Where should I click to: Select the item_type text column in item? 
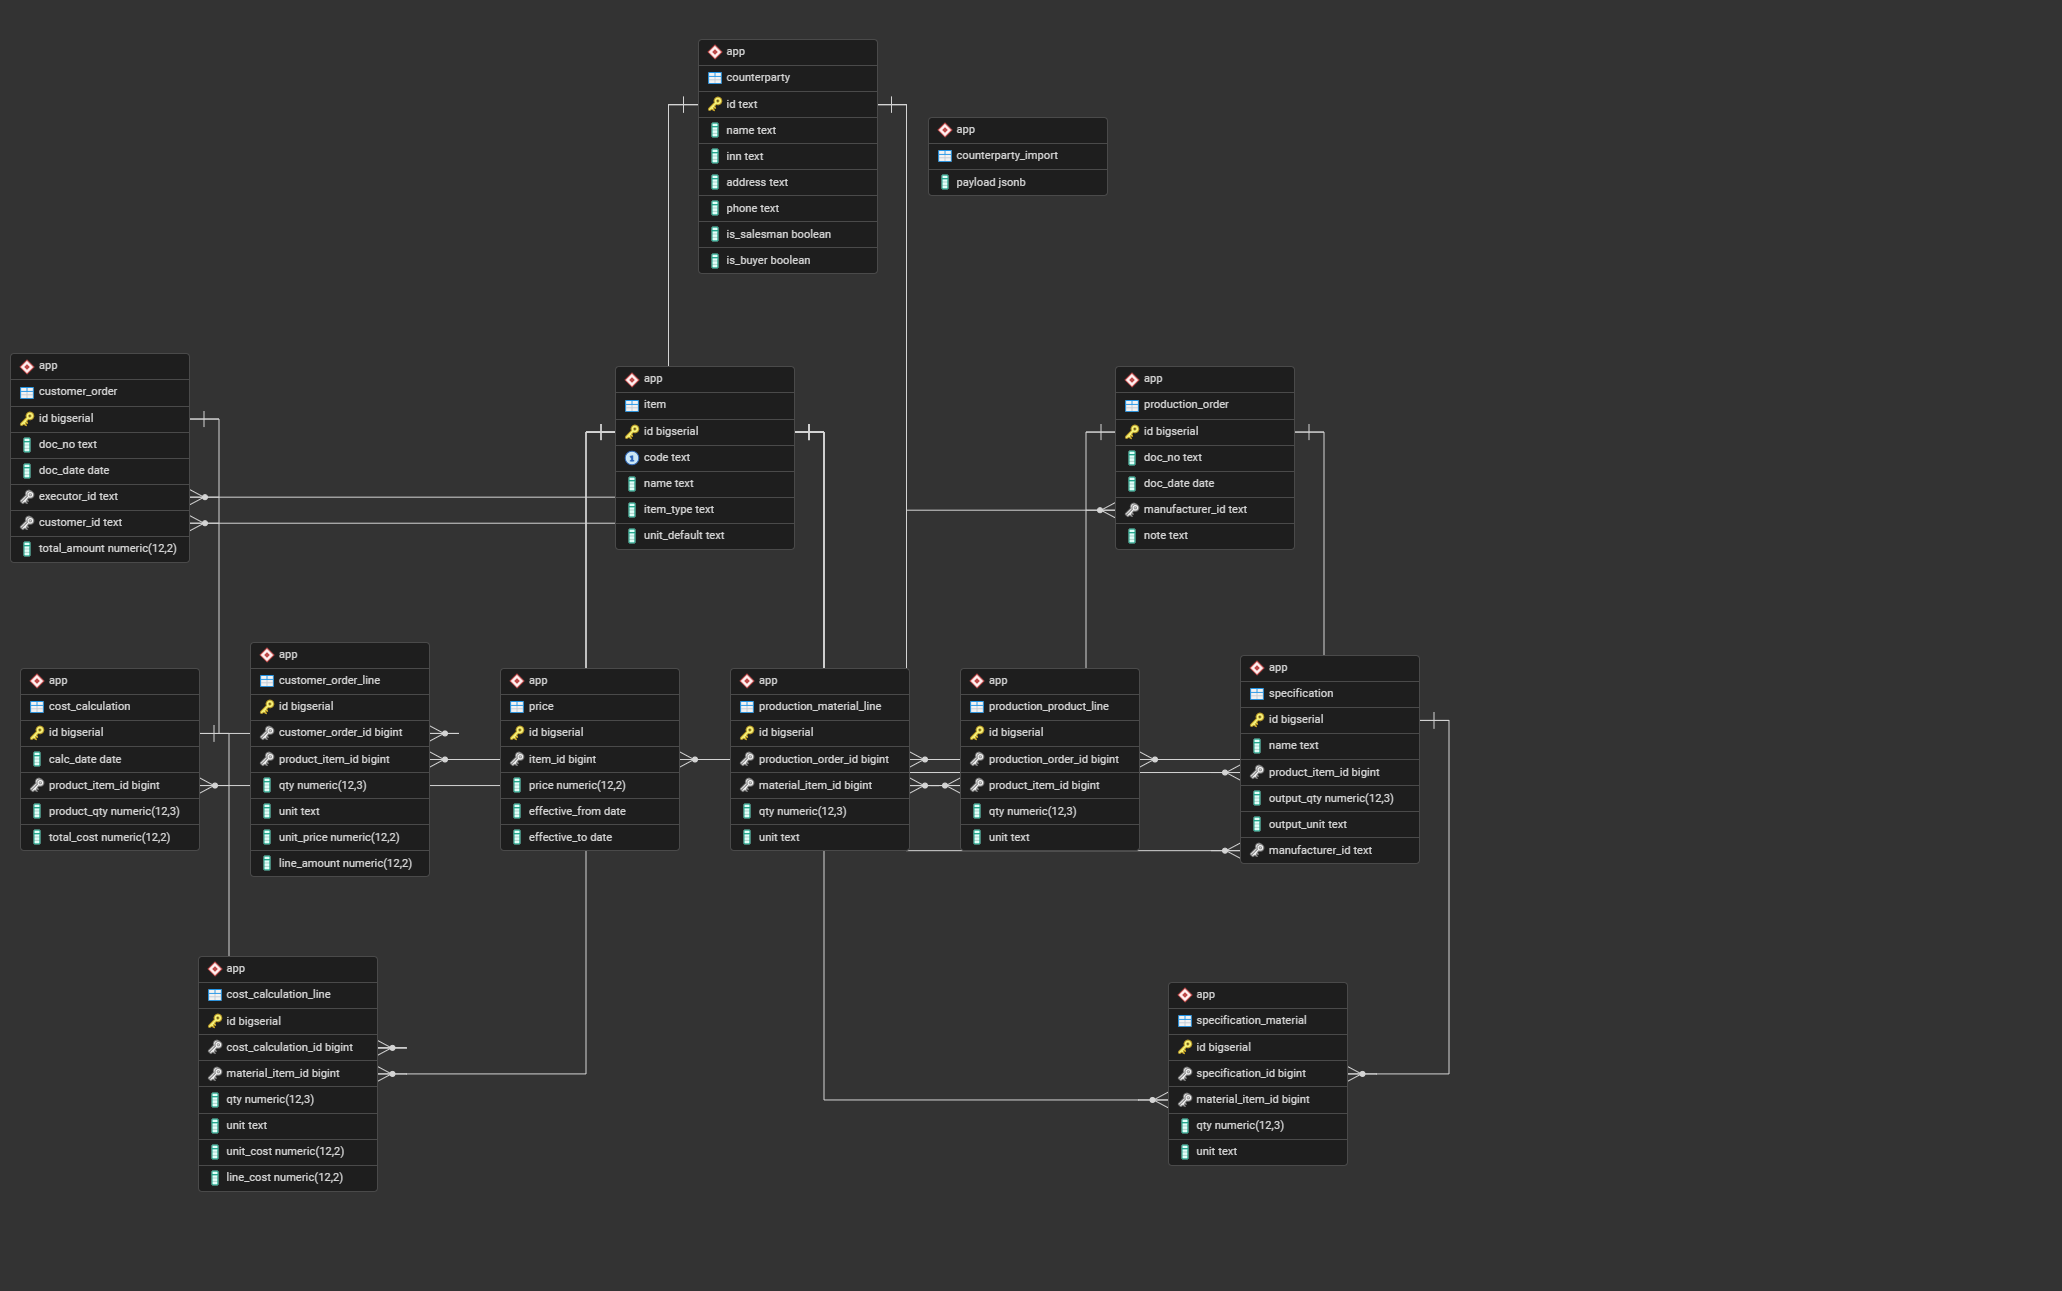[x=678, y=510]
